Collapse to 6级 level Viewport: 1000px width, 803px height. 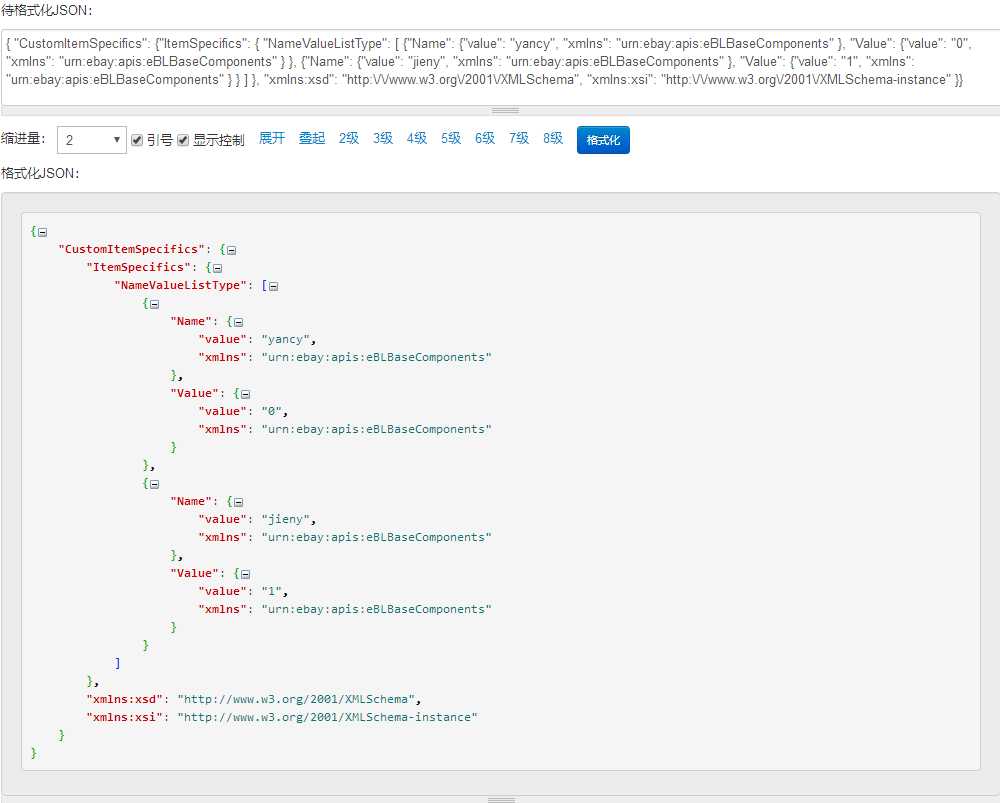pyautogui.click(x=485, y=138)
